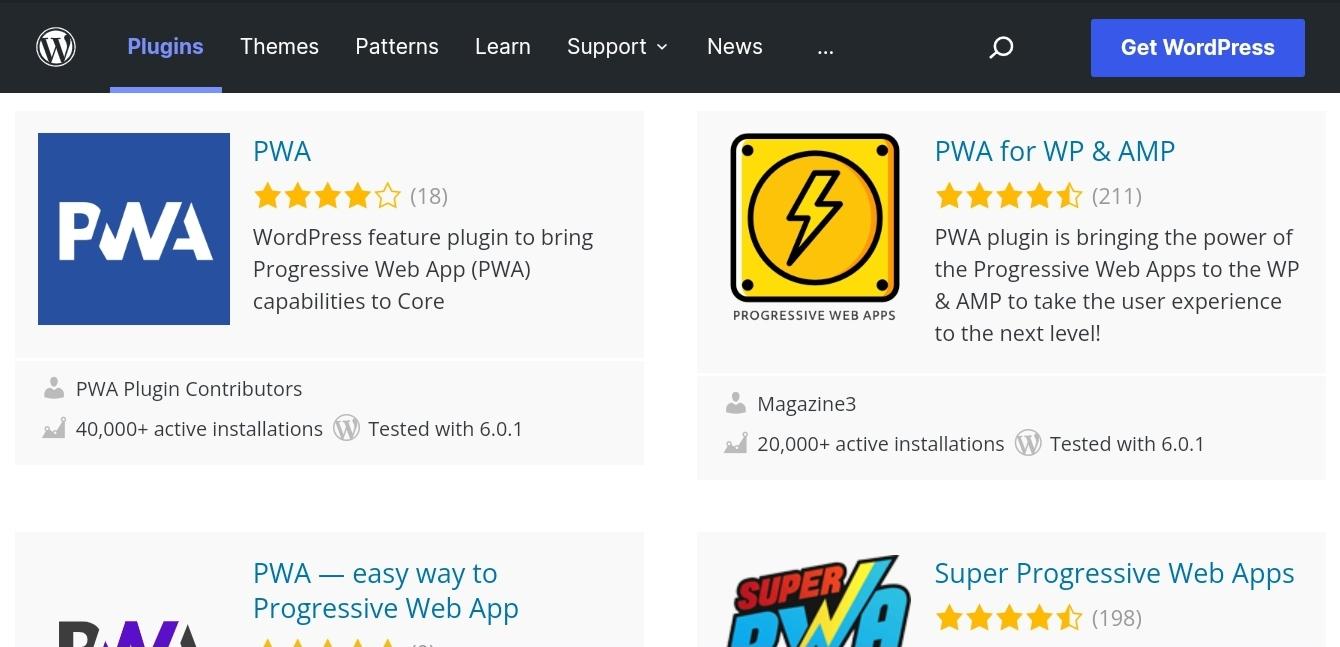Open the Patterns nav item

[x=397, y=47]
